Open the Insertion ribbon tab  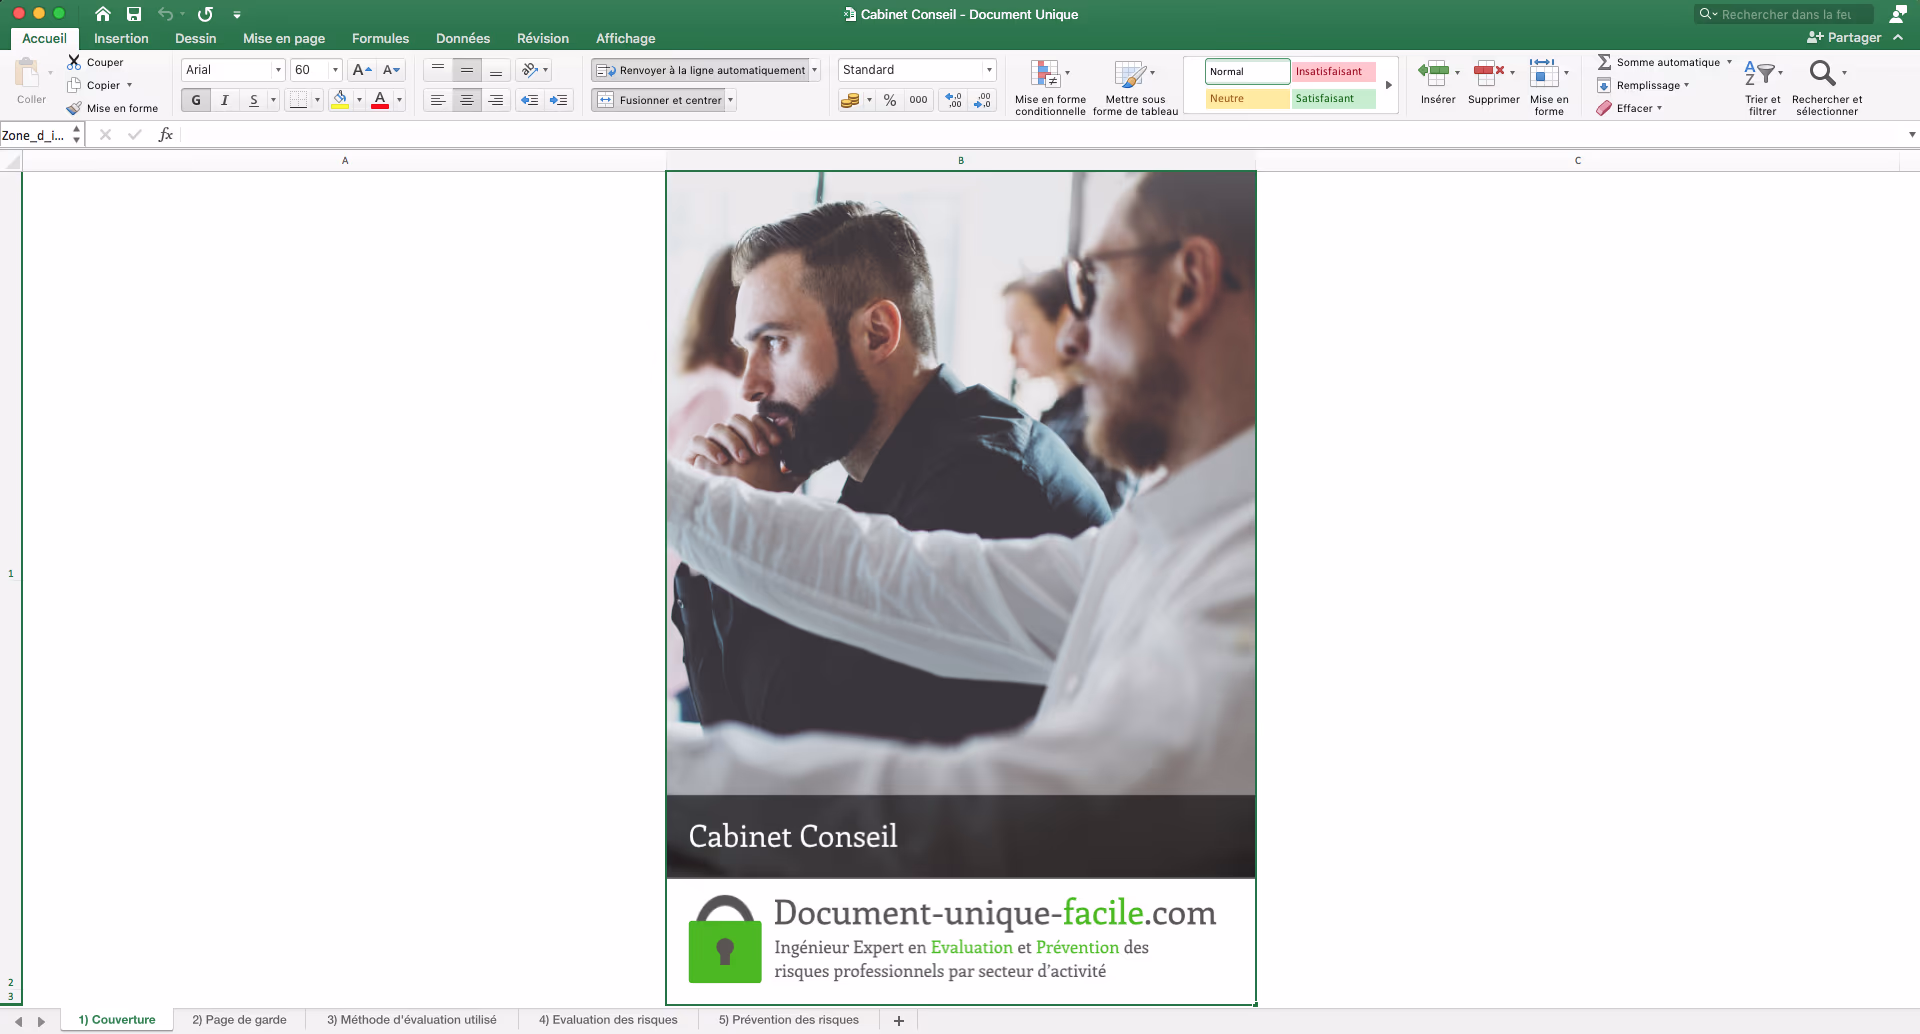(121, 38)
